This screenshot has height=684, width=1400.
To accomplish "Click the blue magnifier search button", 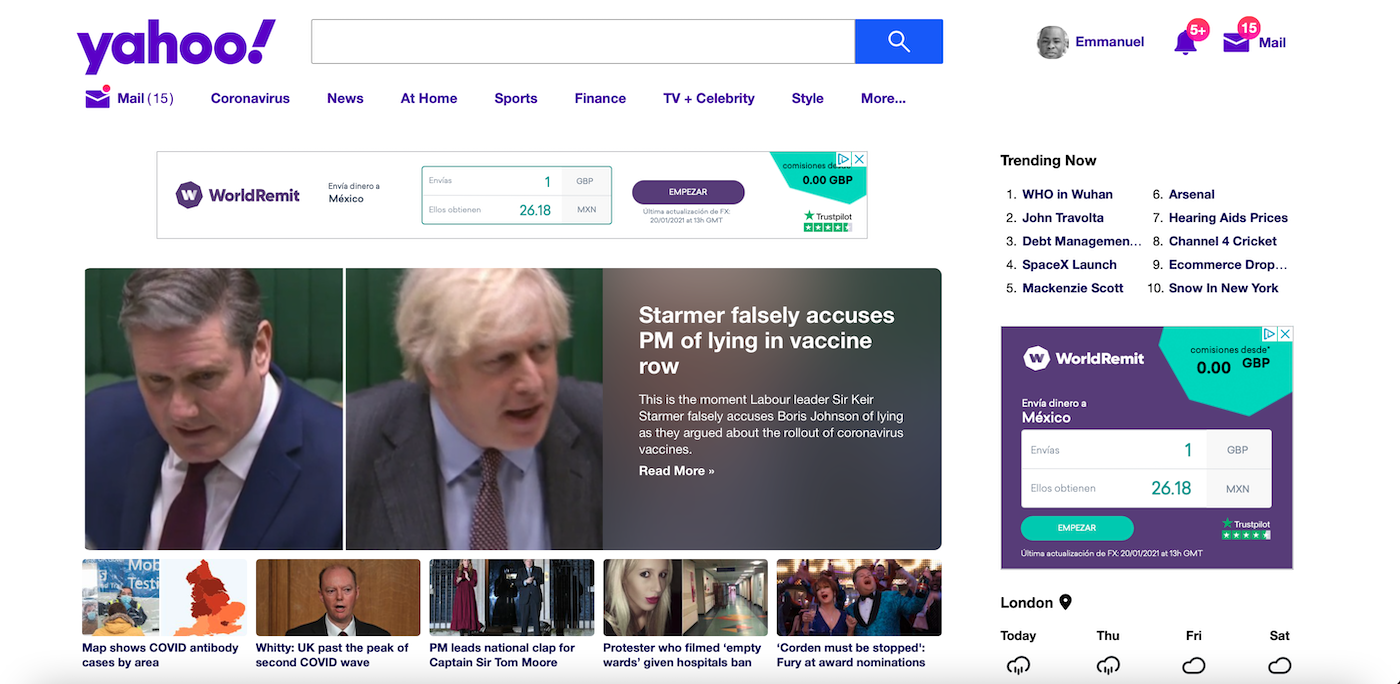I will pyautogui.click(x=899, y=41).
